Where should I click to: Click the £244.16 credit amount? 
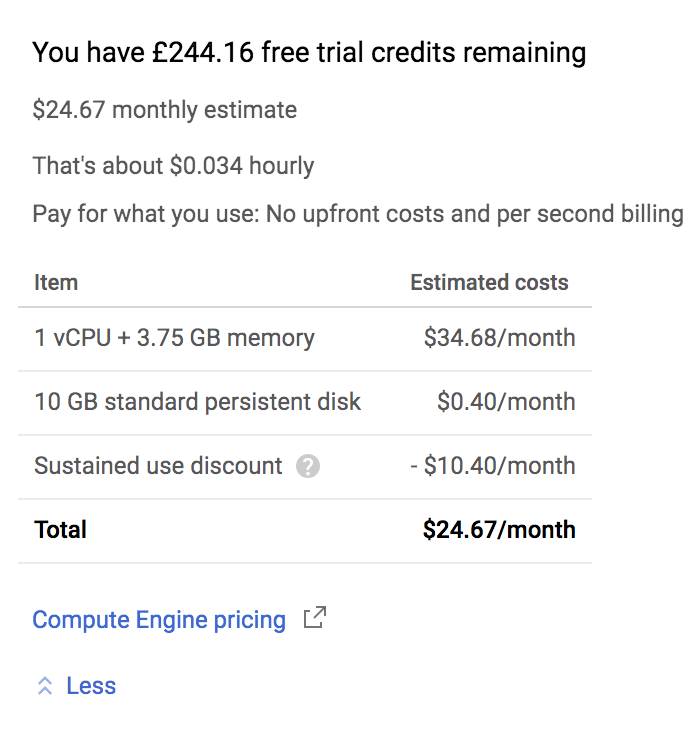click(202, 52)
